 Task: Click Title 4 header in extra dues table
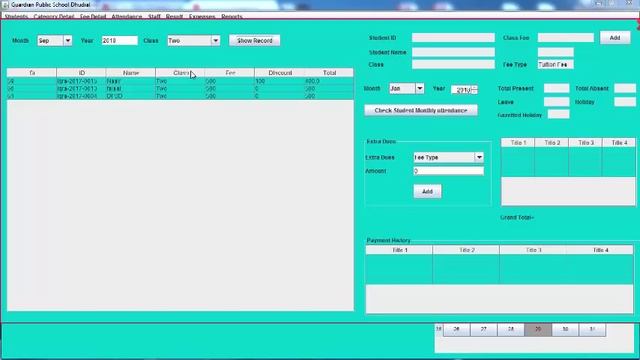coord(619,142)
